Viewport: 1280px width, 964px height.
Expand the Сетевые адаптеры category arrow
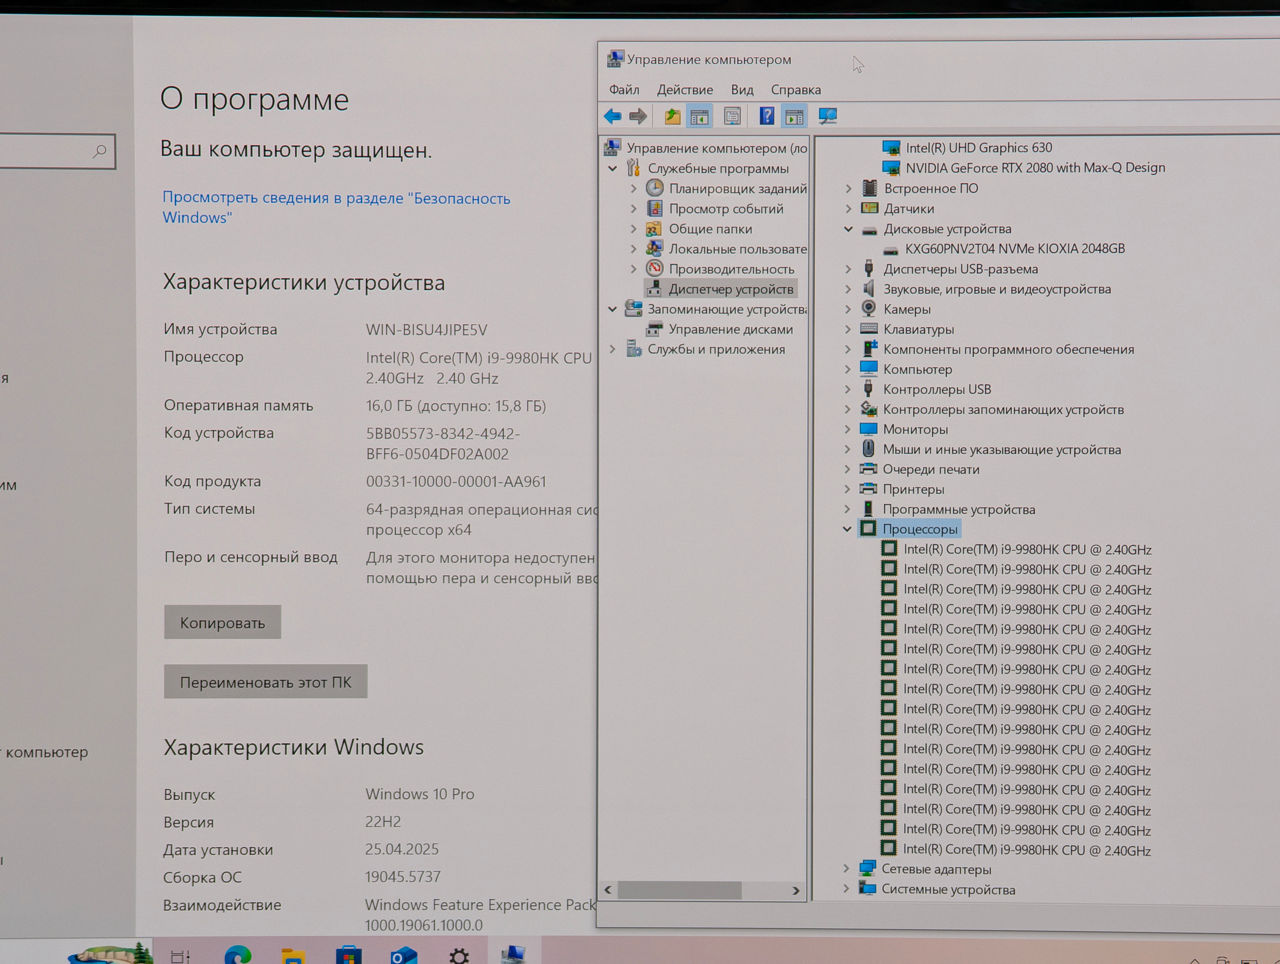point(846,869)
